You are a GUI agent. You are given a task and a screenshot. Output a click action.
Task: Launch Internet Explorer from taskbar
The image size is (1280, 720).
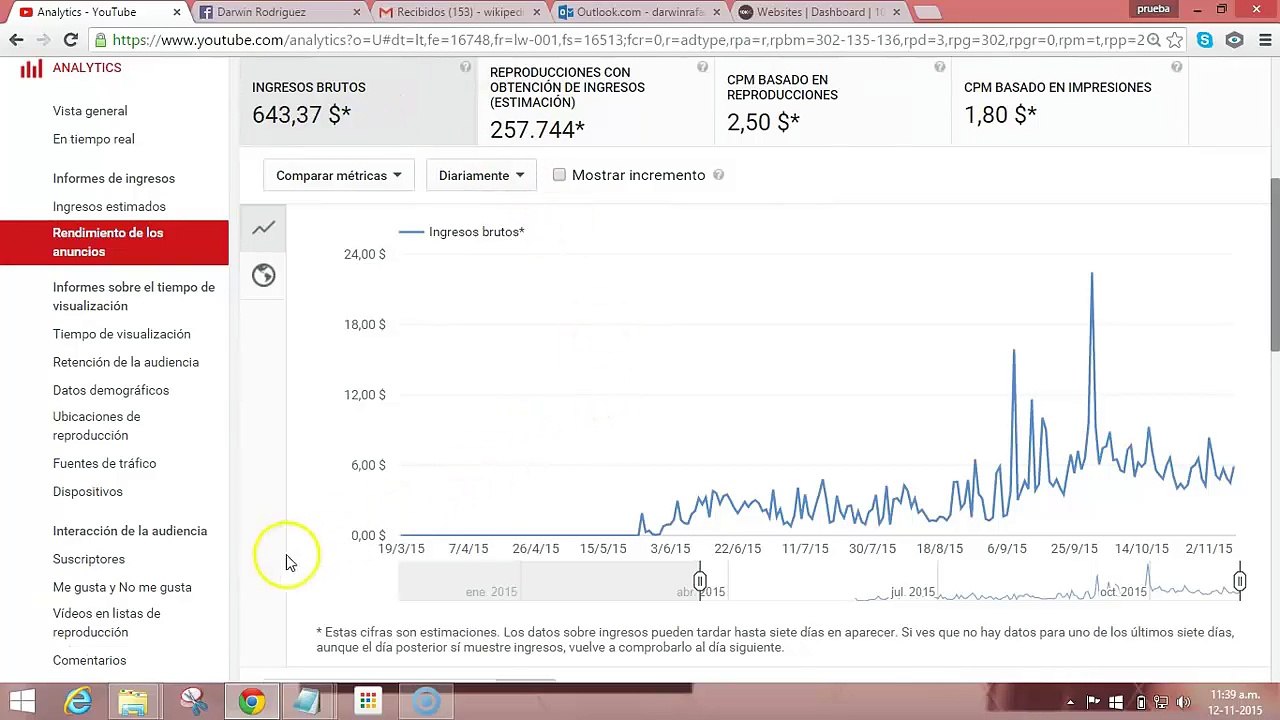coord(78,702)
